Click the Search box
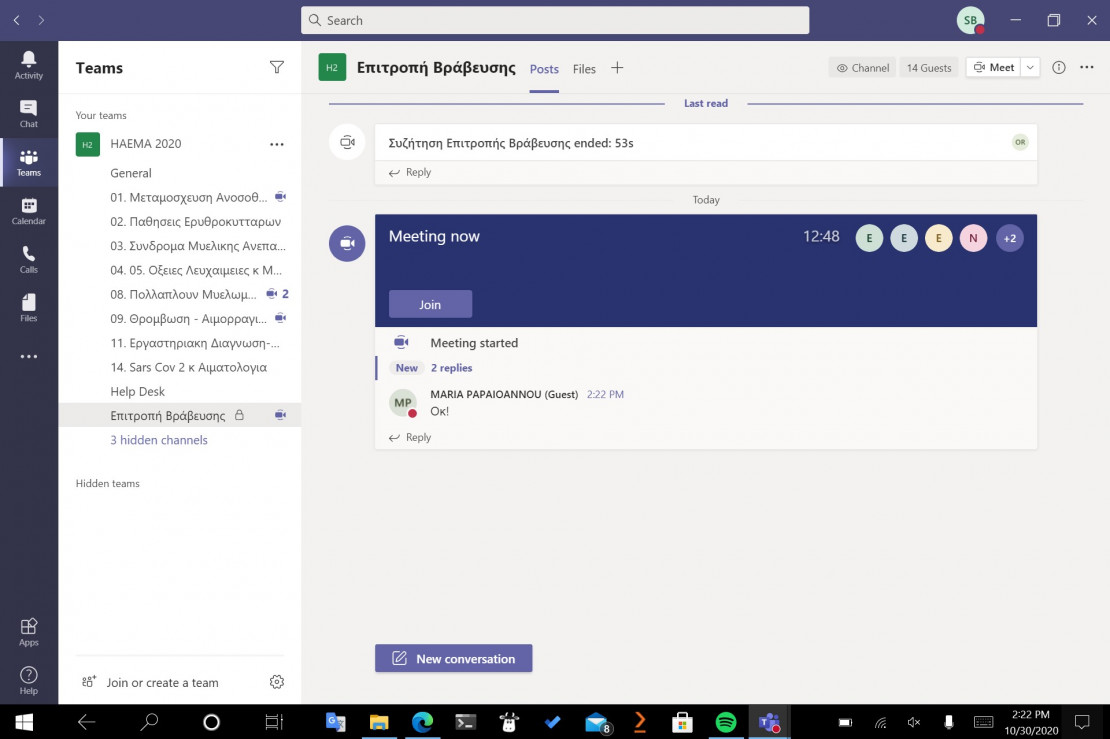 pyautogui.click(x=555, y=21)
